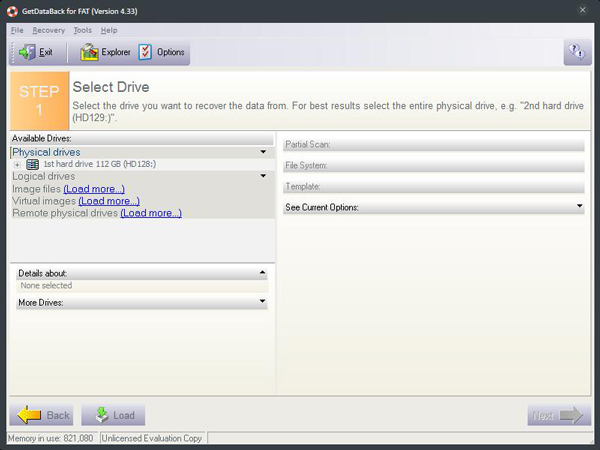Open the Tools menu
The width and height of the screenshot is (600, 450).
[x=83, y=30]
